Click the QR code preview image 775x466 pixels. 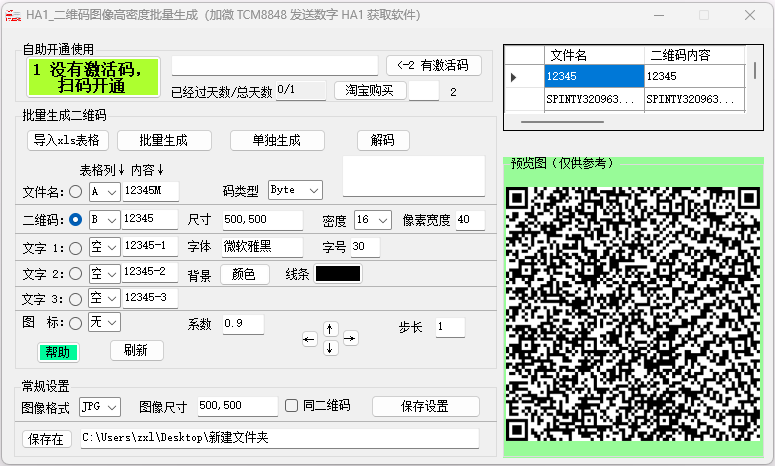633,314
